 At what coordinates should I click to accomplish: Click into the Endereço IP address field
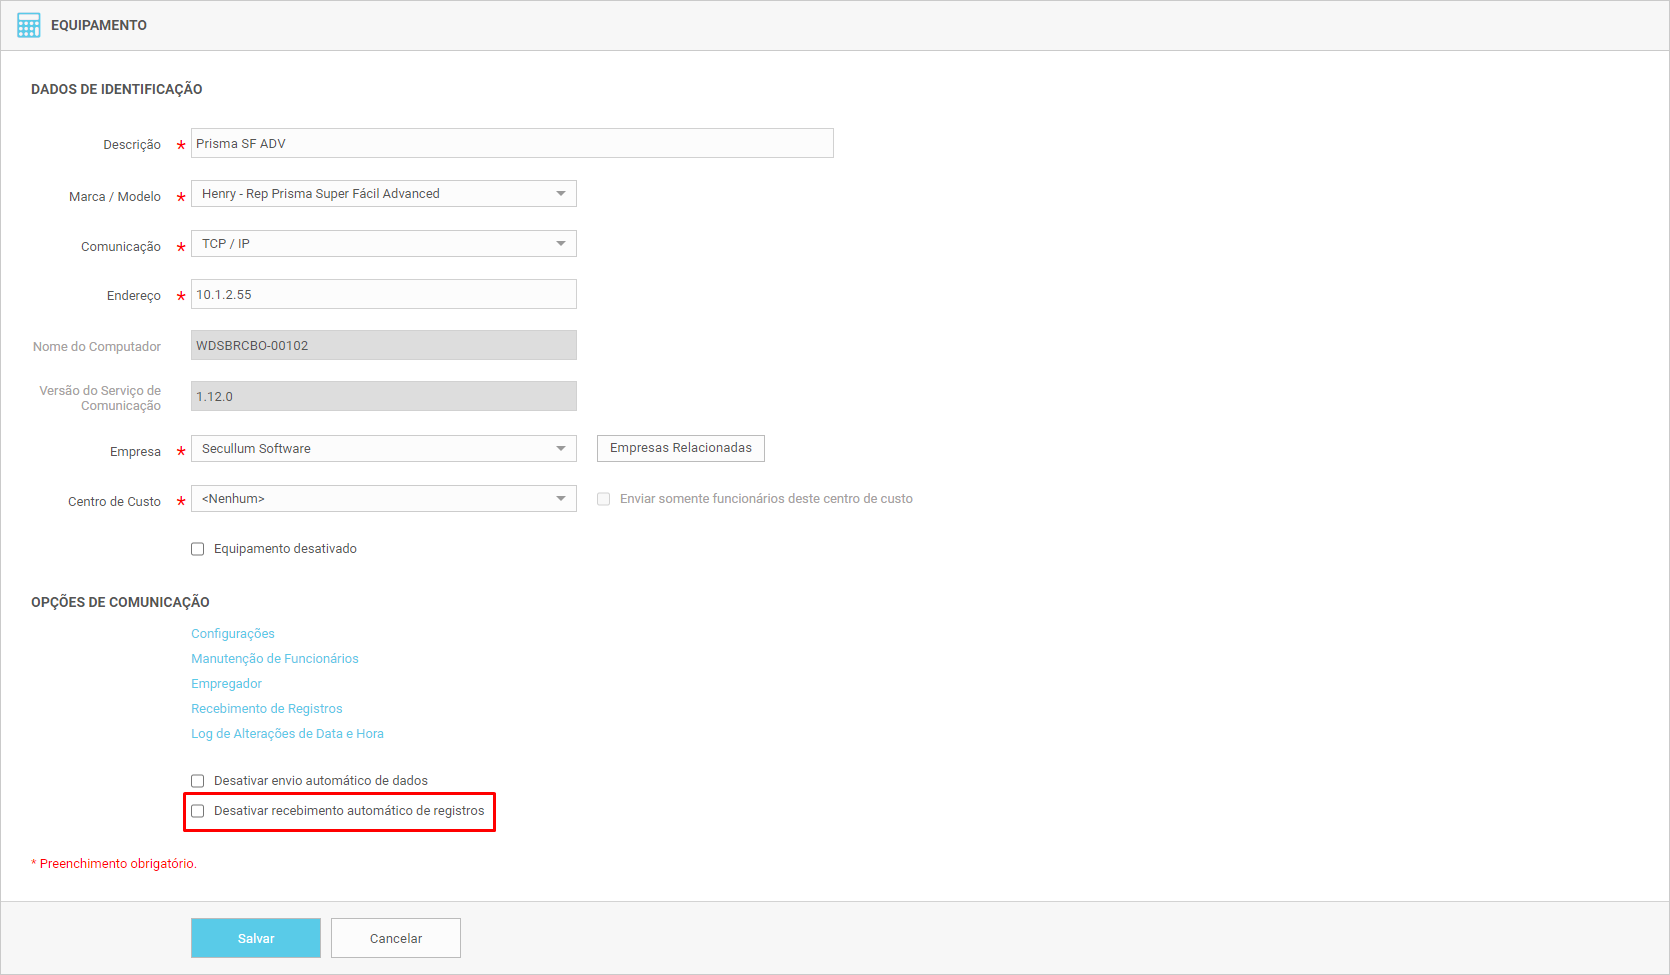(383, 295)
